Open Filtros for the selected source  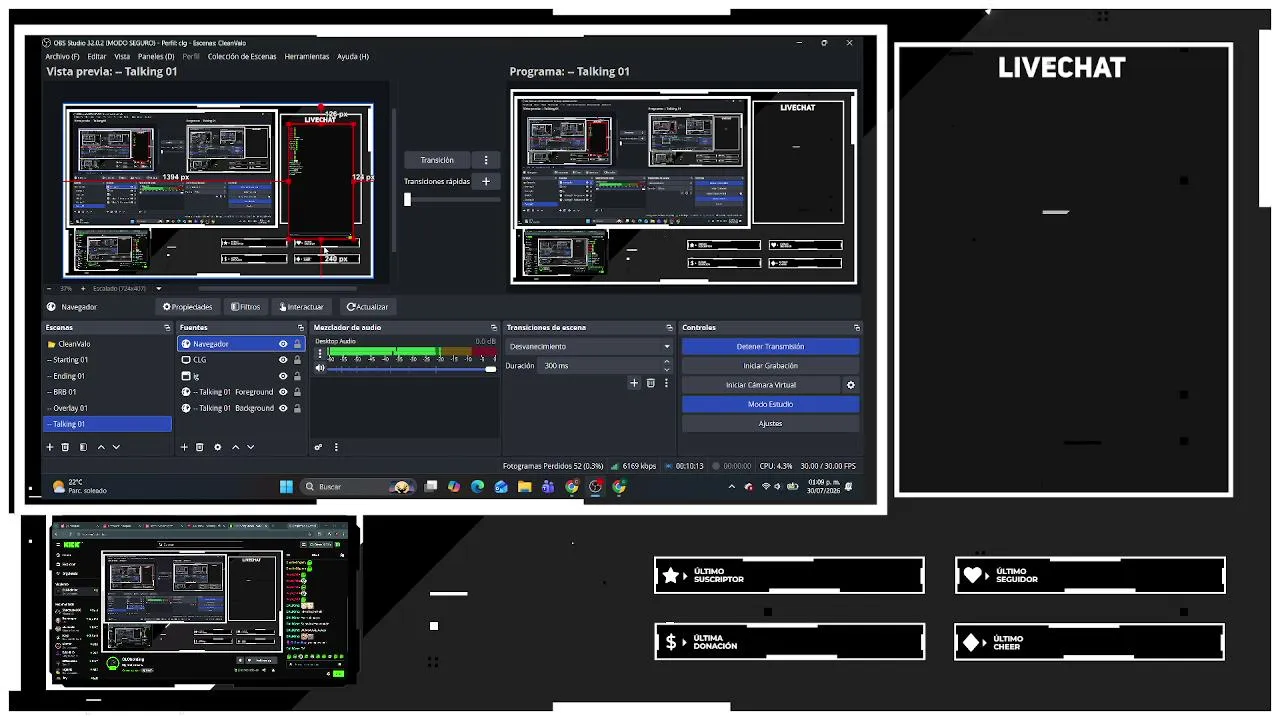(245, 307)
